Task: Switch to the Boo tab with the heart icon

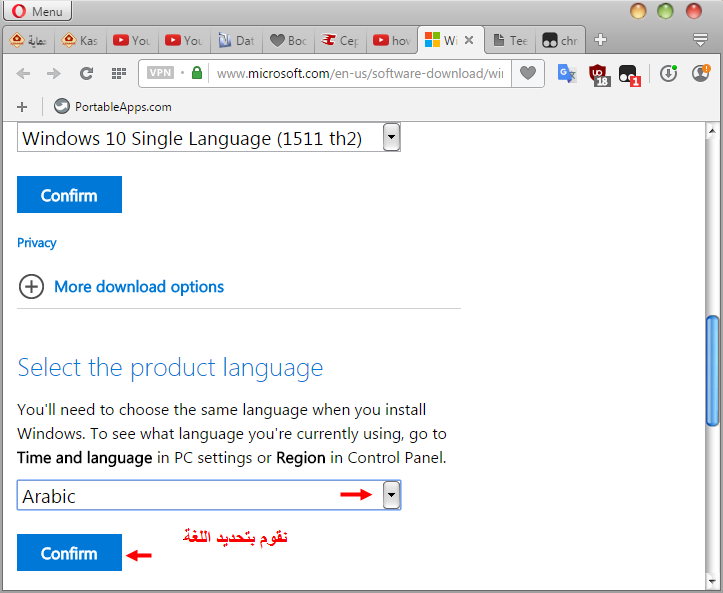Action: click(x=289, y=41)
